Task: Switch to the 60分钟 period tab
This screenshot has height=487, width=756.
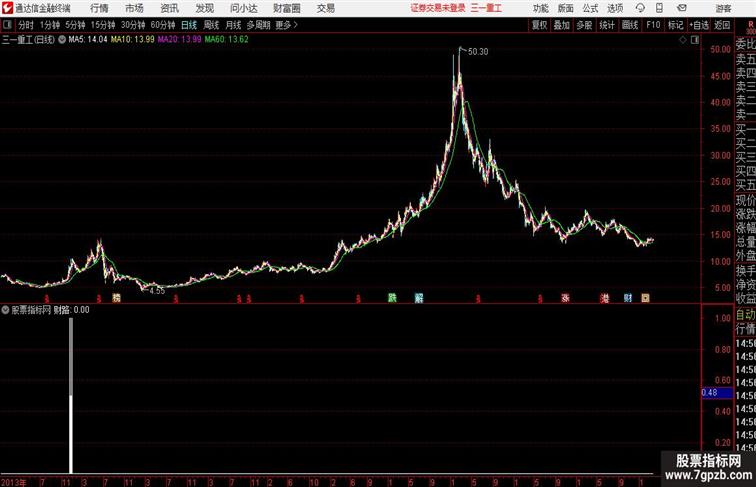Action: pyautogui.click(x=162, y=25)
